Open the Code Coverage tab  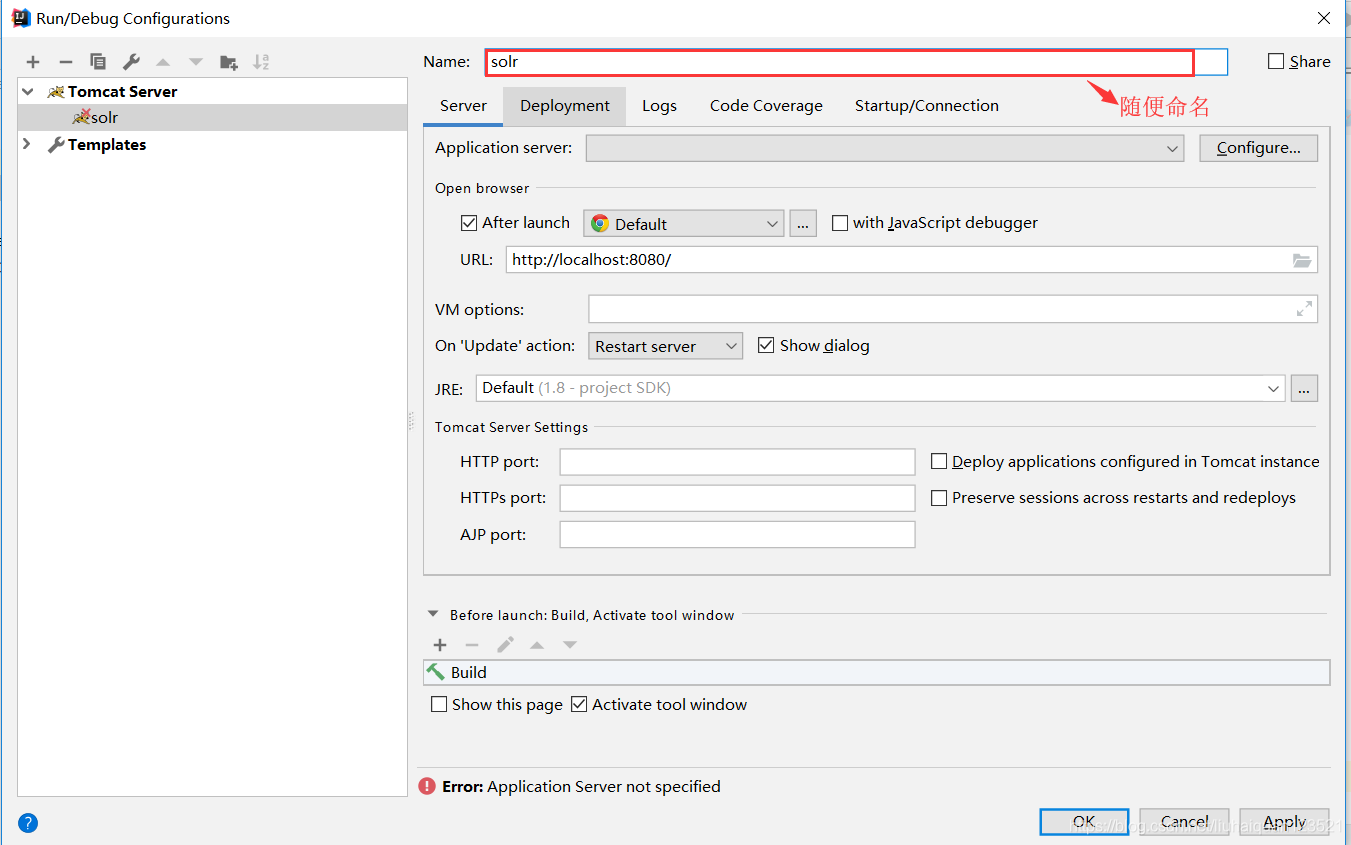[x=766, y=106]
